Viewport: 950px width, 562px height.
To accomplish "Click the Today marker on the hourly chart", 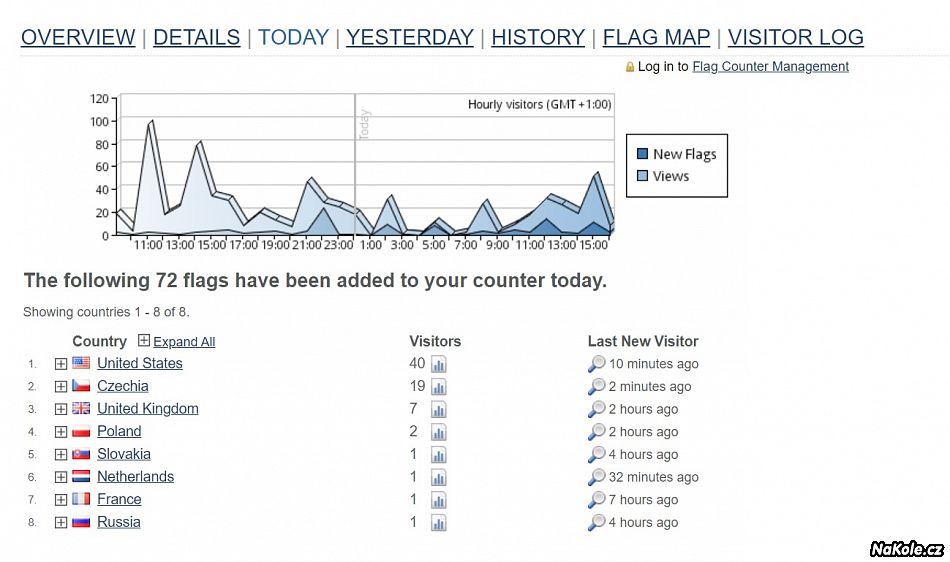I will pyautogui.click(x=364, y=125).
